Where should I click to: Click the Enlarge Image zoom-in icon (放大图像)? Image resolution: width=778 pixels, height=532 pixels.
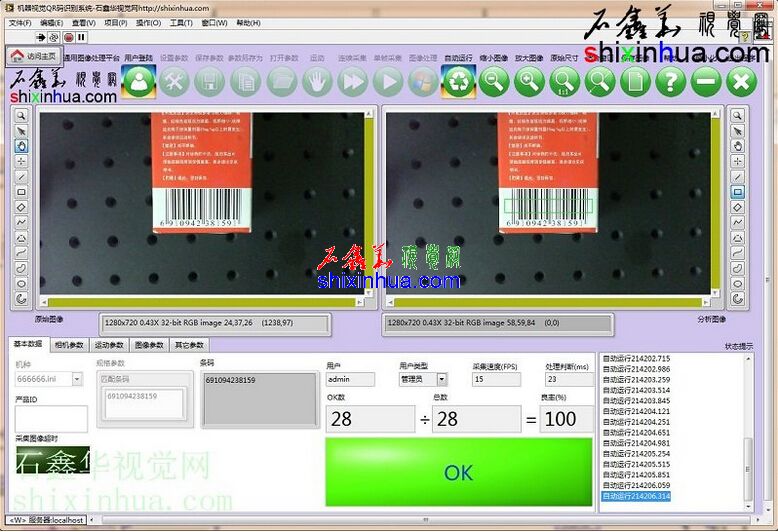(529, 81)
